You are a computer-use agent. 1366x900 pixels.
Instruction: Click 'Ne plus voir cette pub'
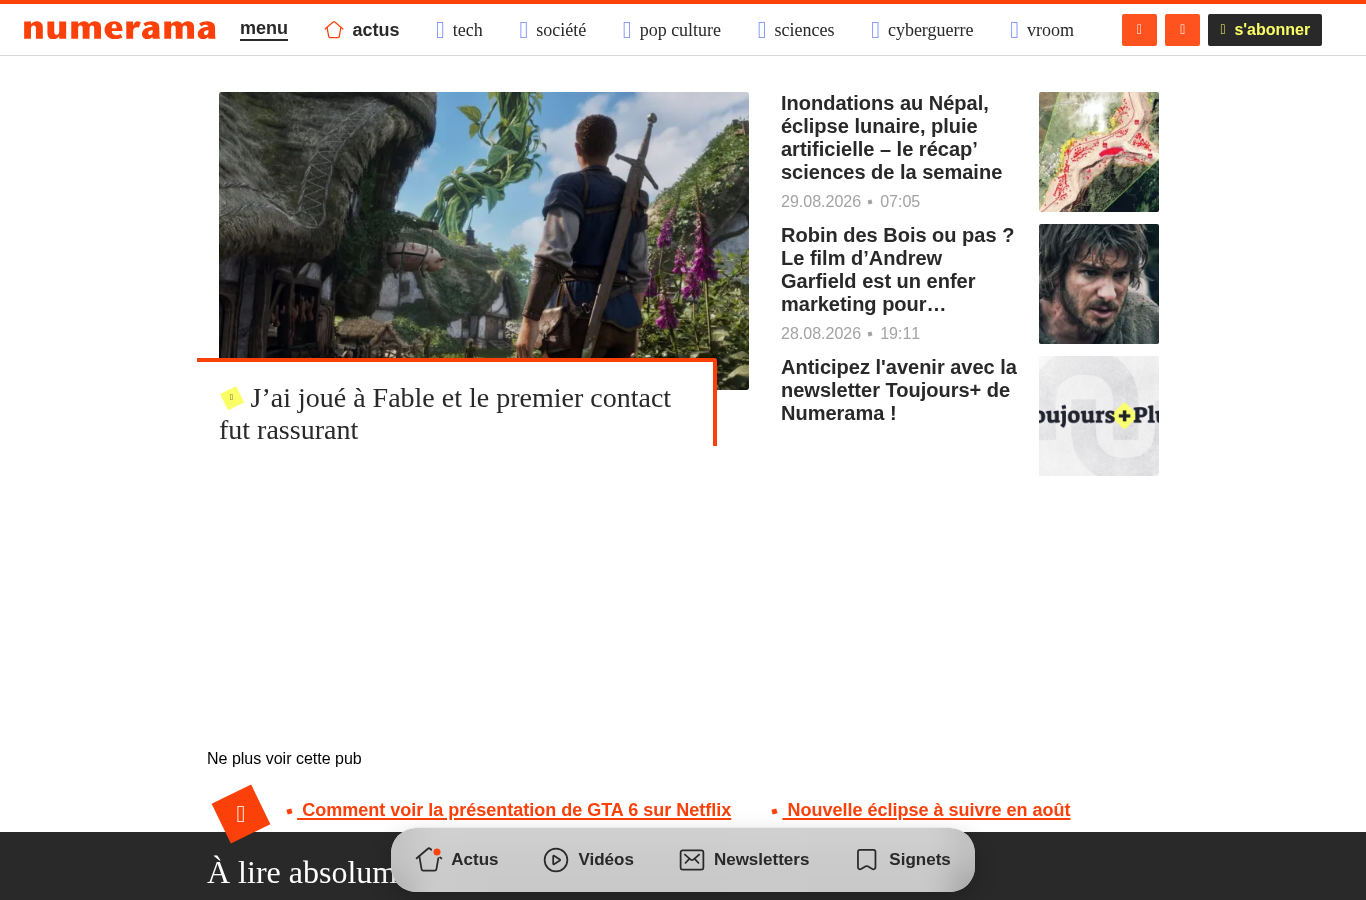(284, 758)
